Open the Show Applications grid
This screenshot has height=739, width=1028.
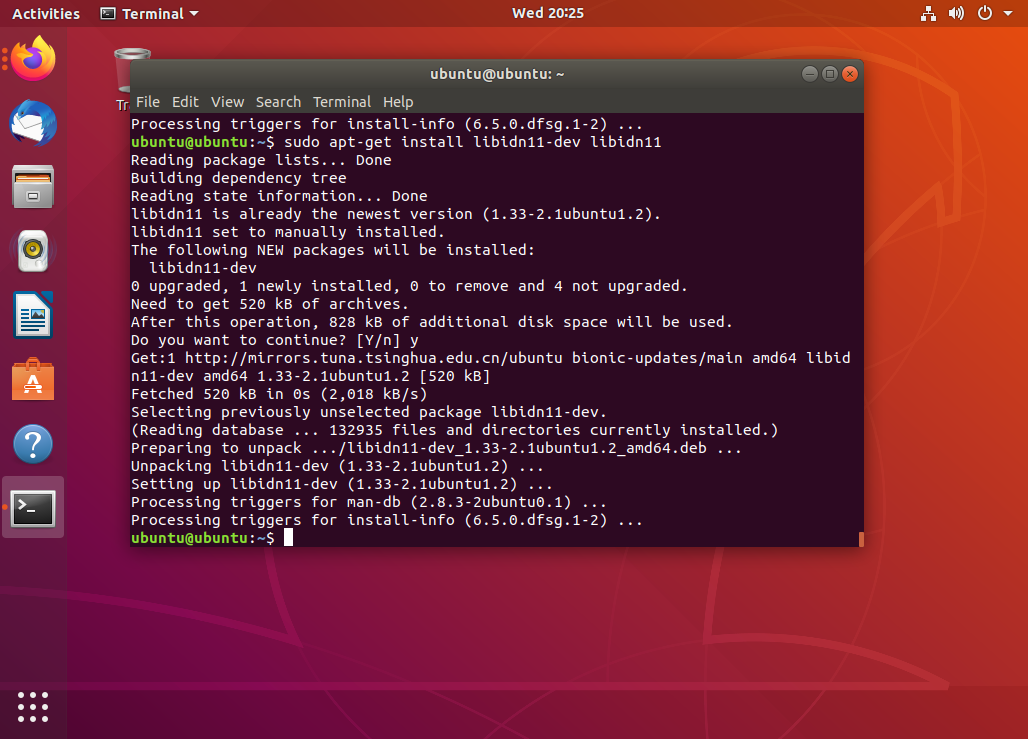[x=33, y=707]
